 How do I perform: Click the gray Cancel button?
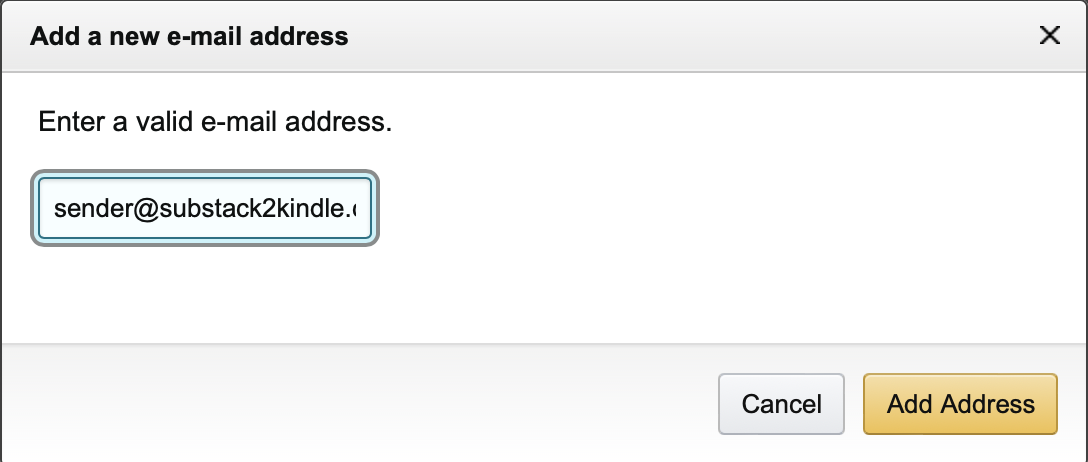781,404
